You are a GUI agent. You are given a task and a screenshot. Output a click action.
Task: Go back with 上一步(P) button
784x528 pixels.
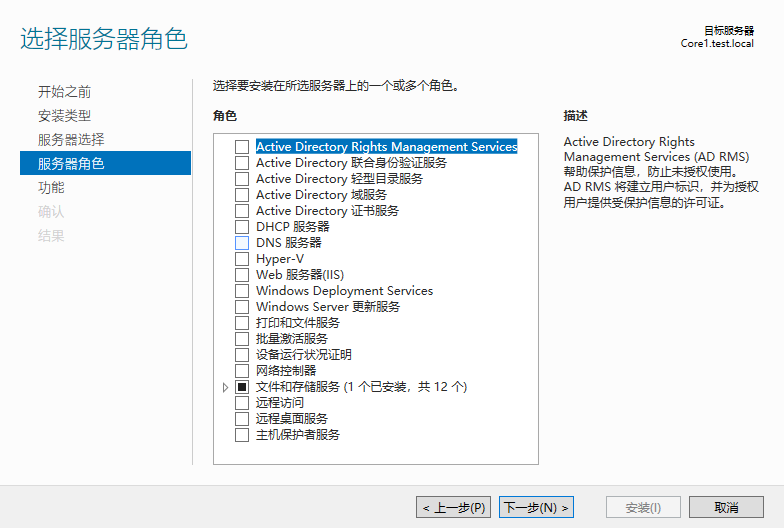pyautogui.click(x=454, y=508)
